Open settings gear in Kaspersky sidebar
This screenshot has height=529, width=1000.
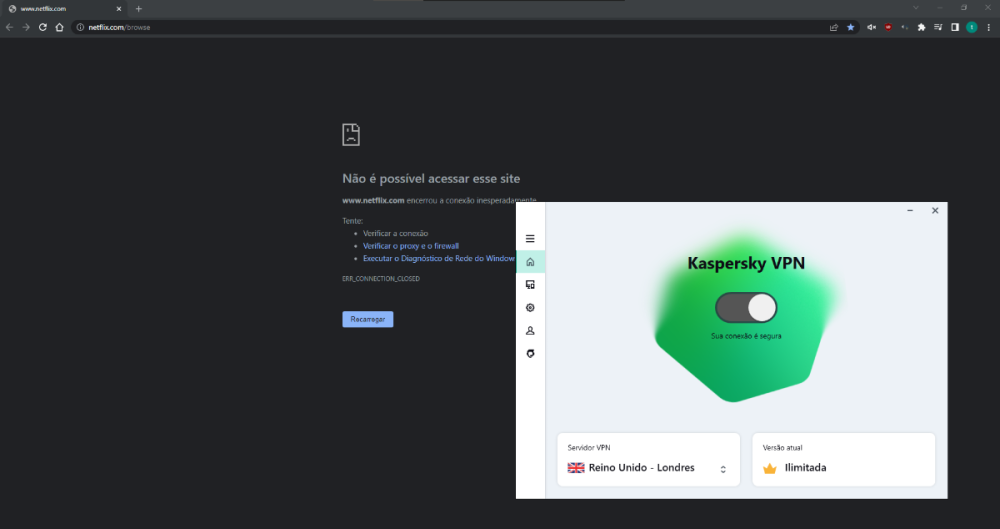530,308
